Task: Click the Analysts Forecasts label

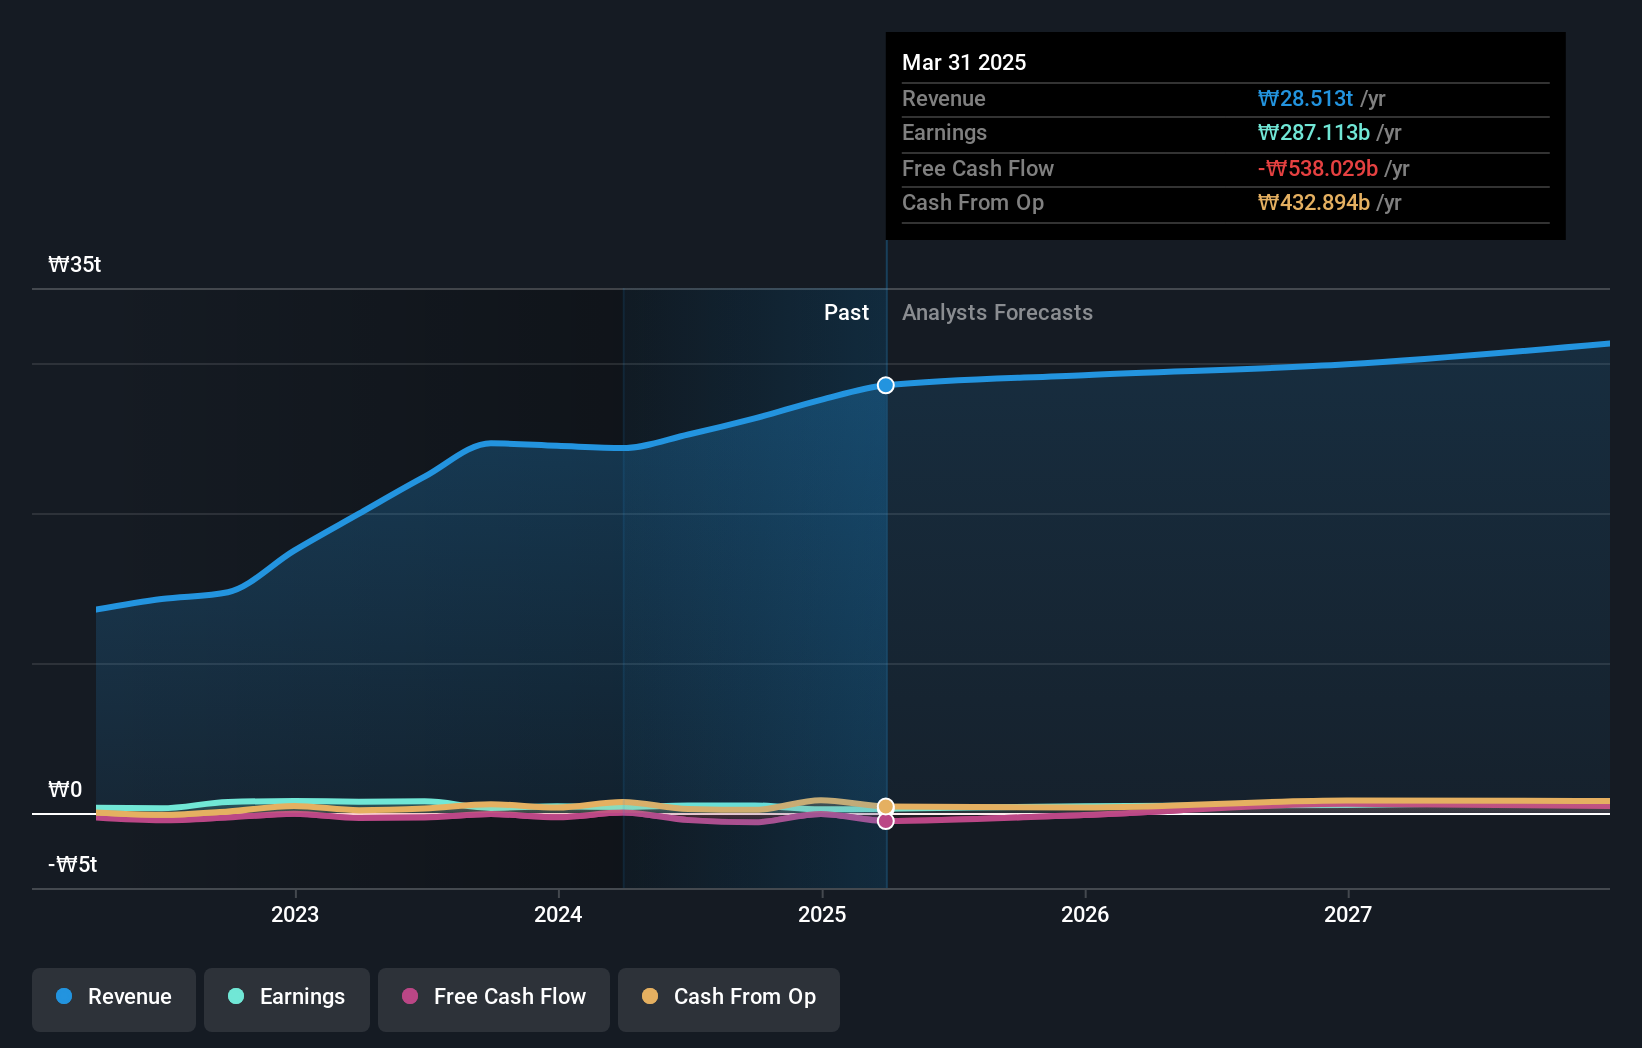Action: coord(997,312)
